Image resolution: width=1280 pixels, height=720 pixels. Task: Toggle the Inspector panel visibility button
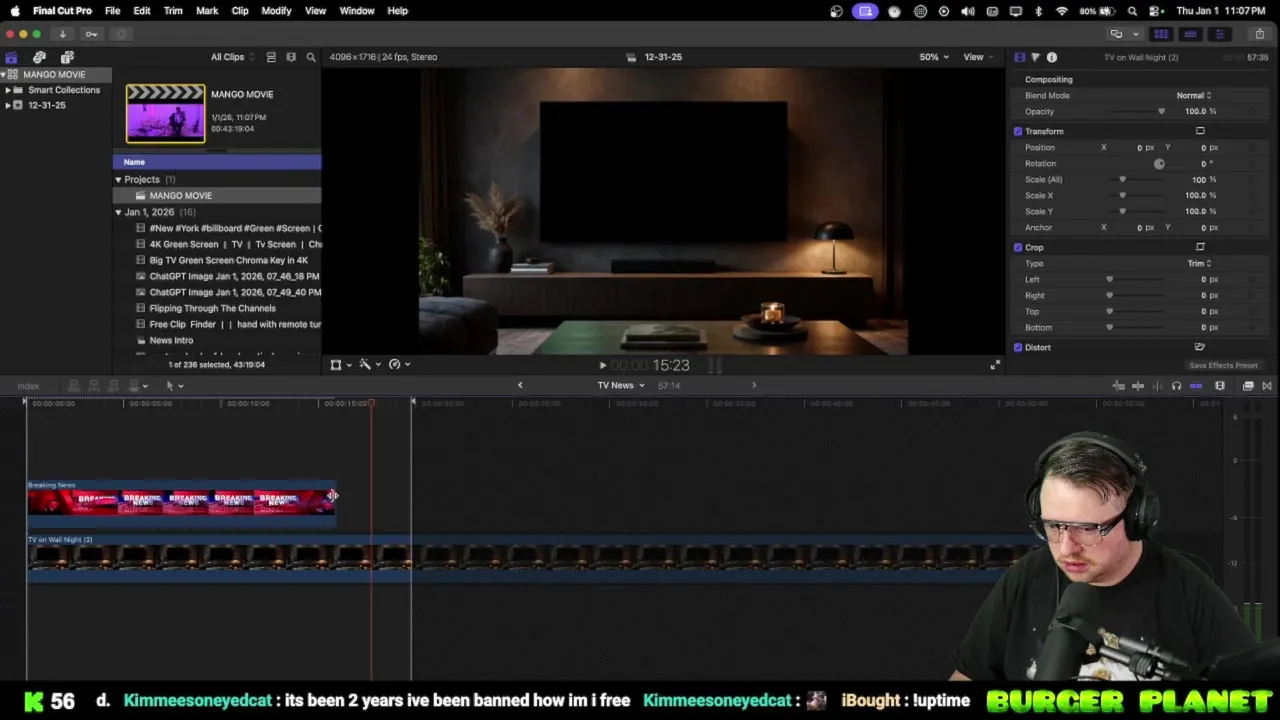pos(1219,34)
